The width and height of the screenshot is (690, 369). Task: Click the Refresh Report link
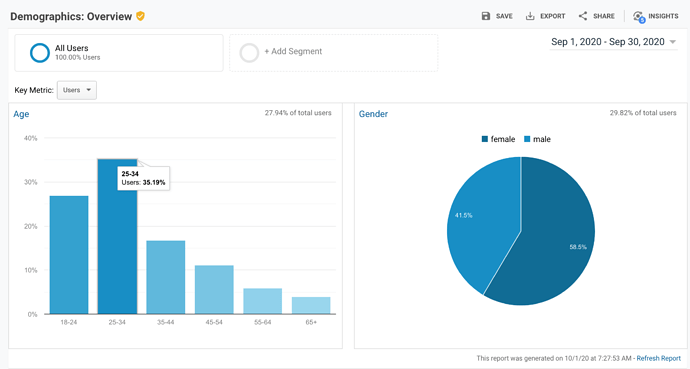pos(658,358)
